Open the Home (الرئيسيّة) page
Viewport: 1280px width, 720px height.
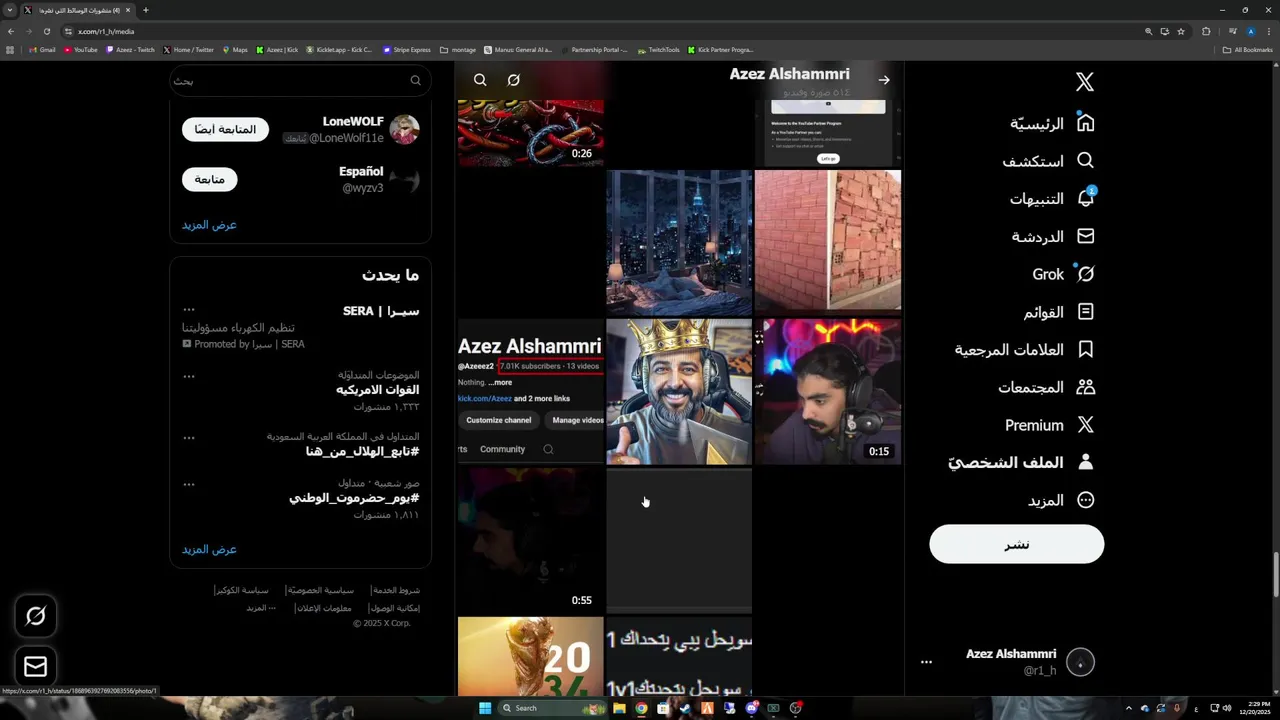pos(1052,123)
